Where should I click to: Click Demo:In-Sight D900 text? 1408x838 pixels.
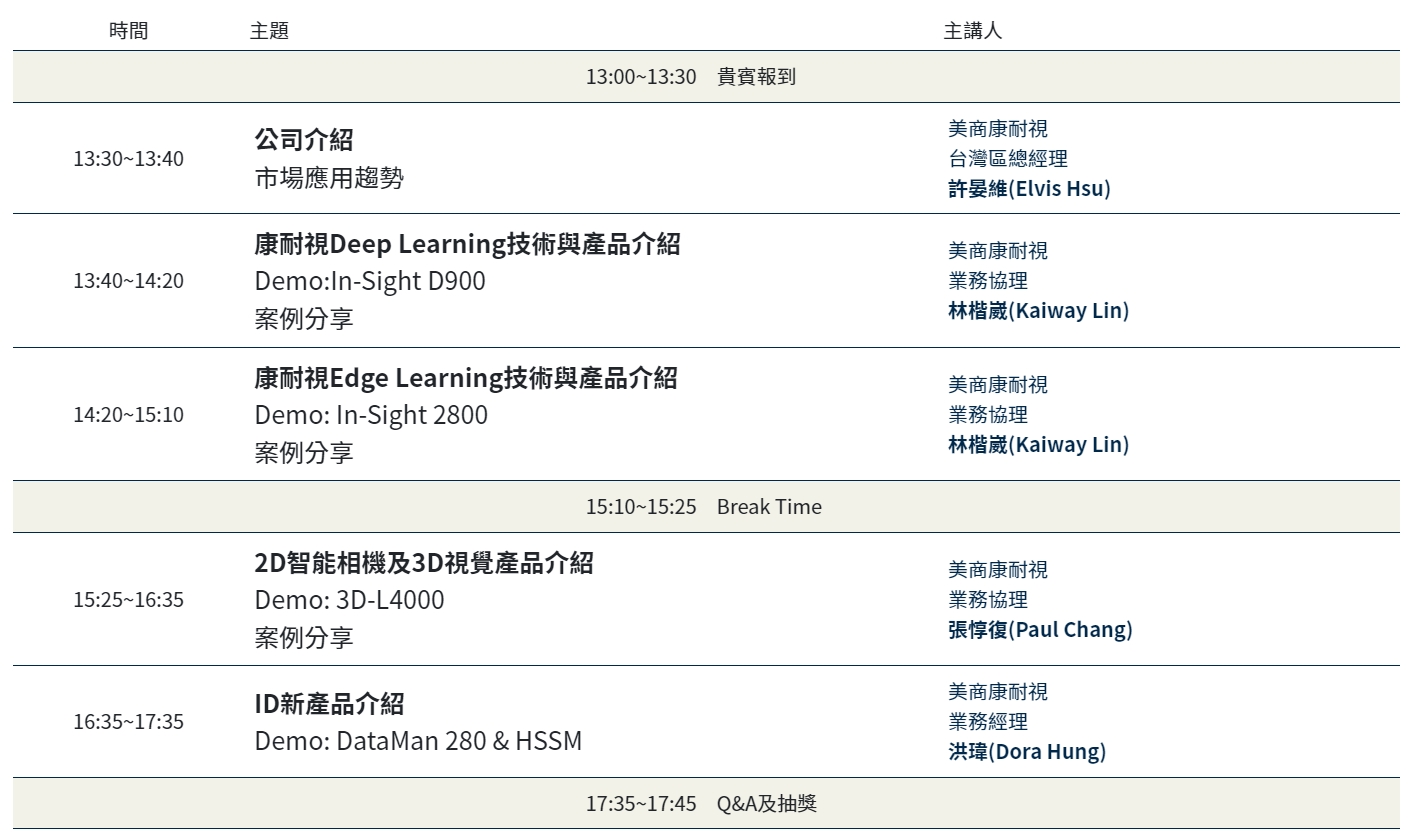[370, 281]
